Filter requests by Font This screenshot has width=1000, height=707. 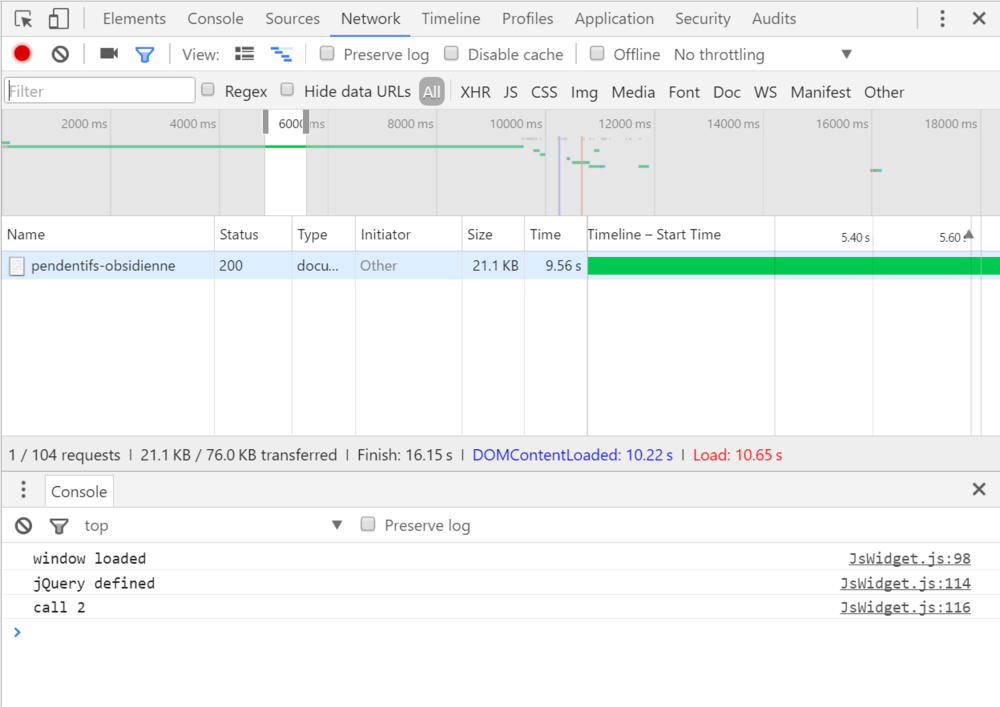[x=684, y=92]
